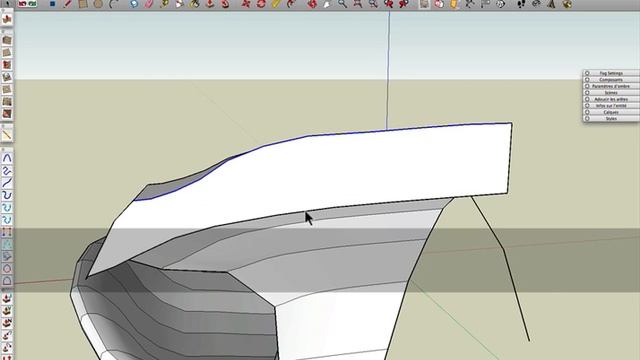Expand the Infos sur l'entité panel
The width and height of the screenshot is (640, 360).
pos(611,106)
